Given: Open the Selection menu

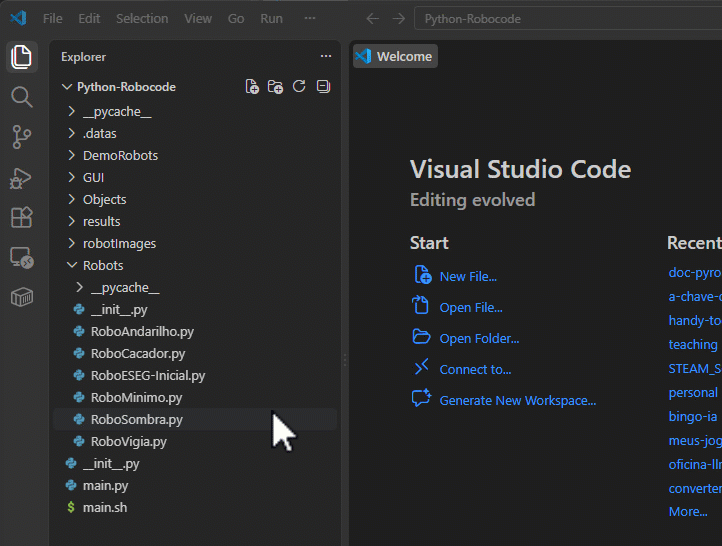Looking at the screenshot, I should [142, 18].
